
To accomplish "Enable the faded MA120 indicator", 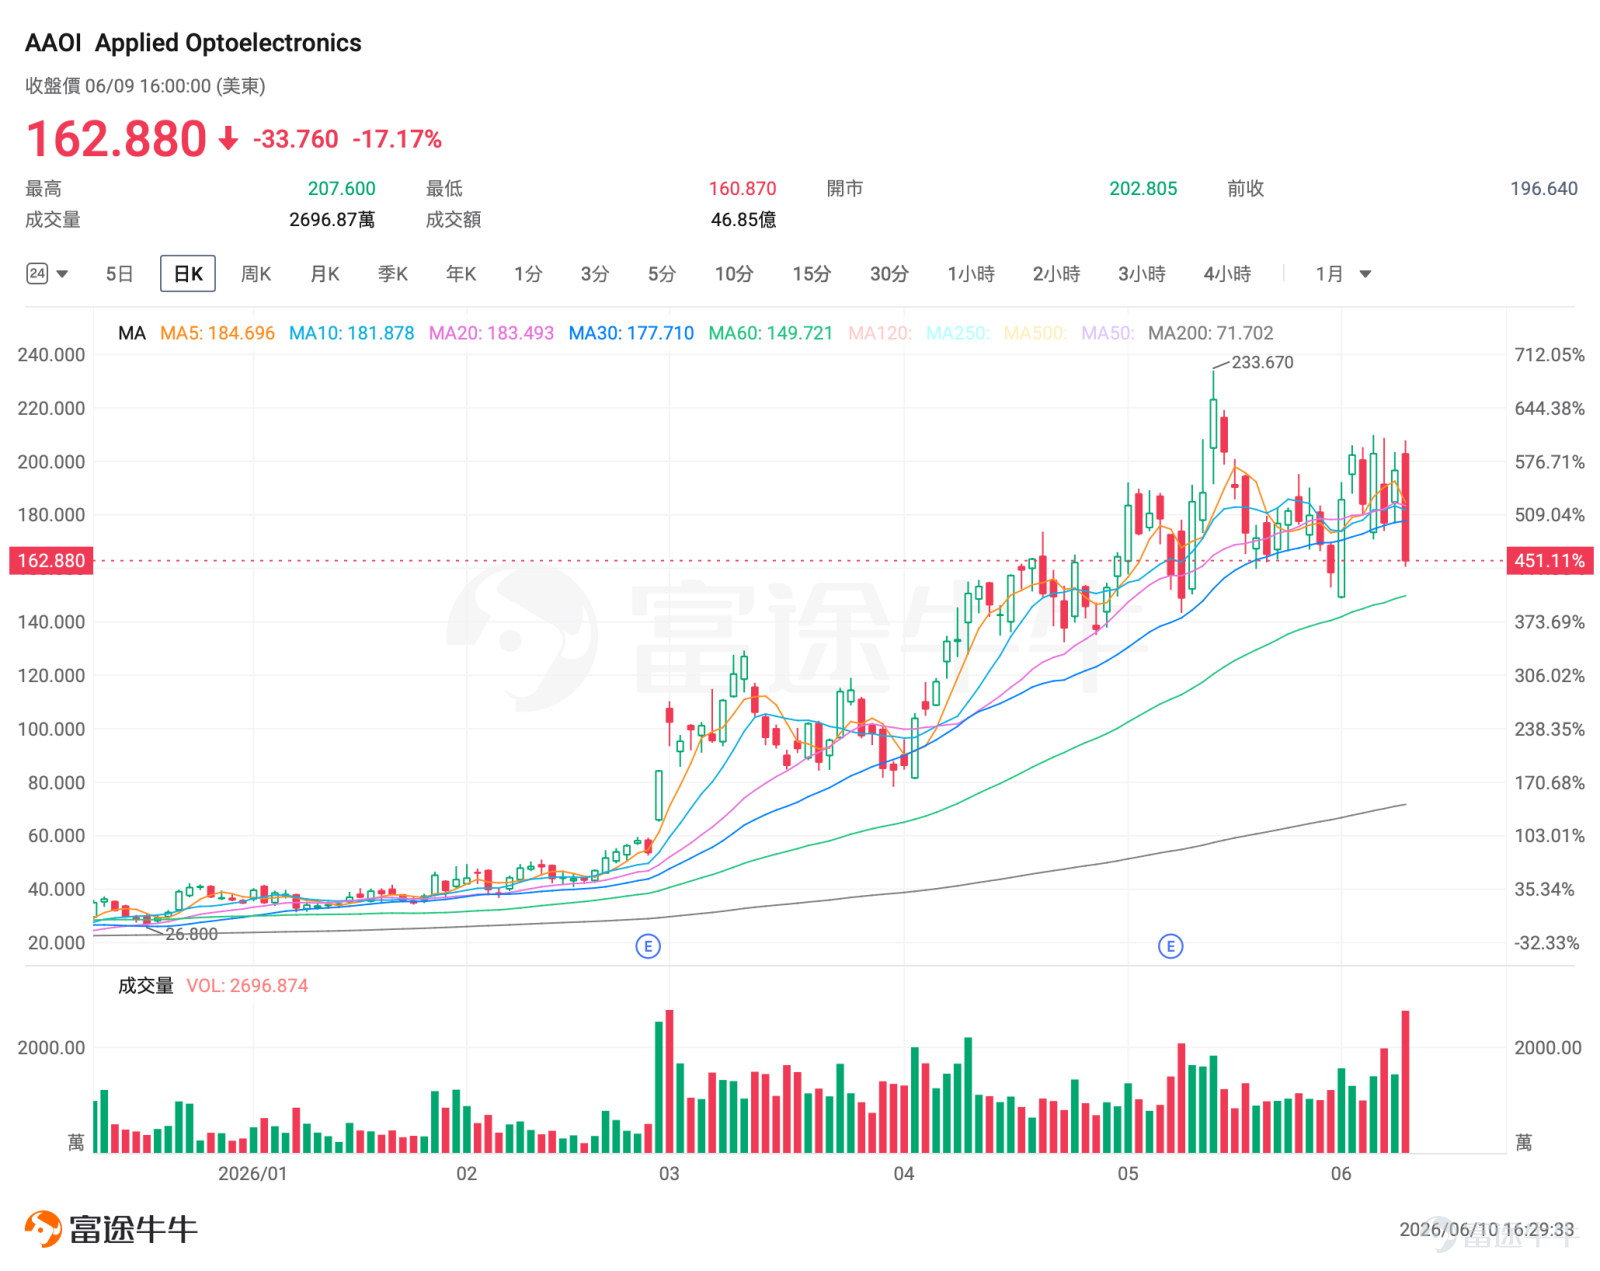I will coord(880,333).
